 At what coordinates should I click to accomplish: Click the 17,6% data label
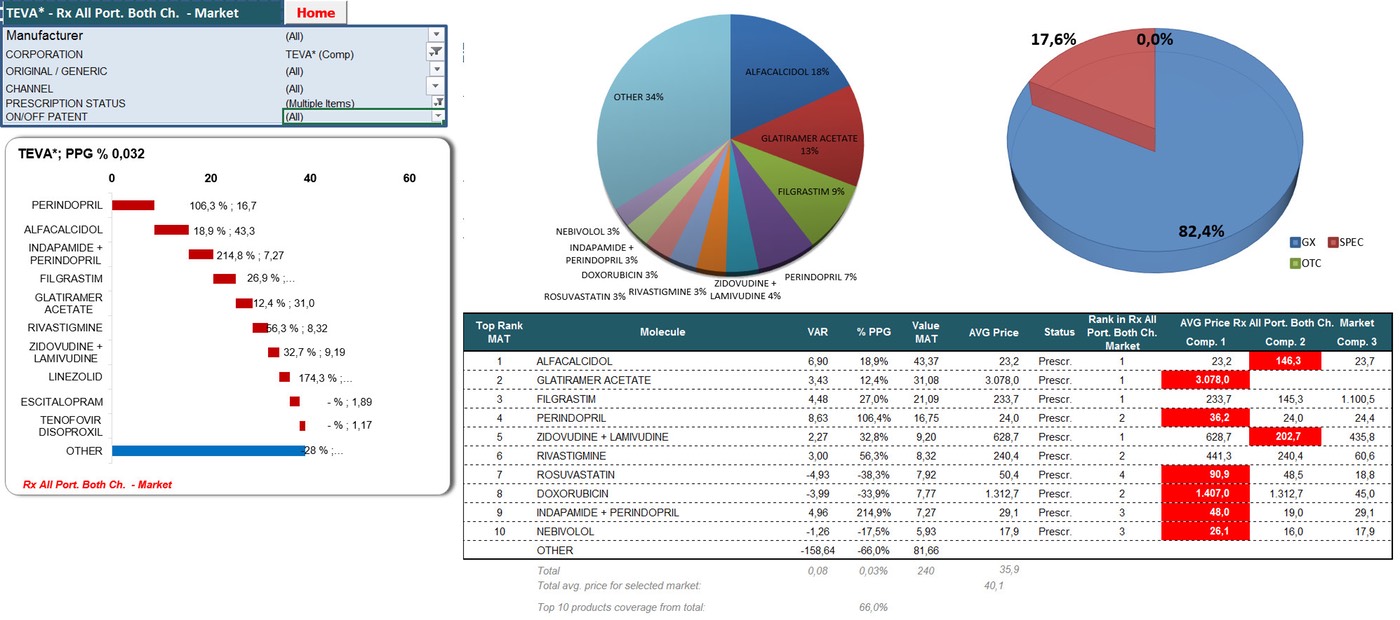(1053, 39)
